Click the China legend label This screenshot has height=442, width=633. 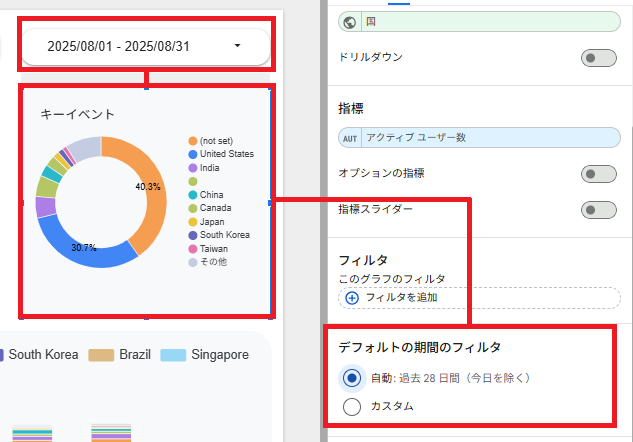click(x=212, y=195)
